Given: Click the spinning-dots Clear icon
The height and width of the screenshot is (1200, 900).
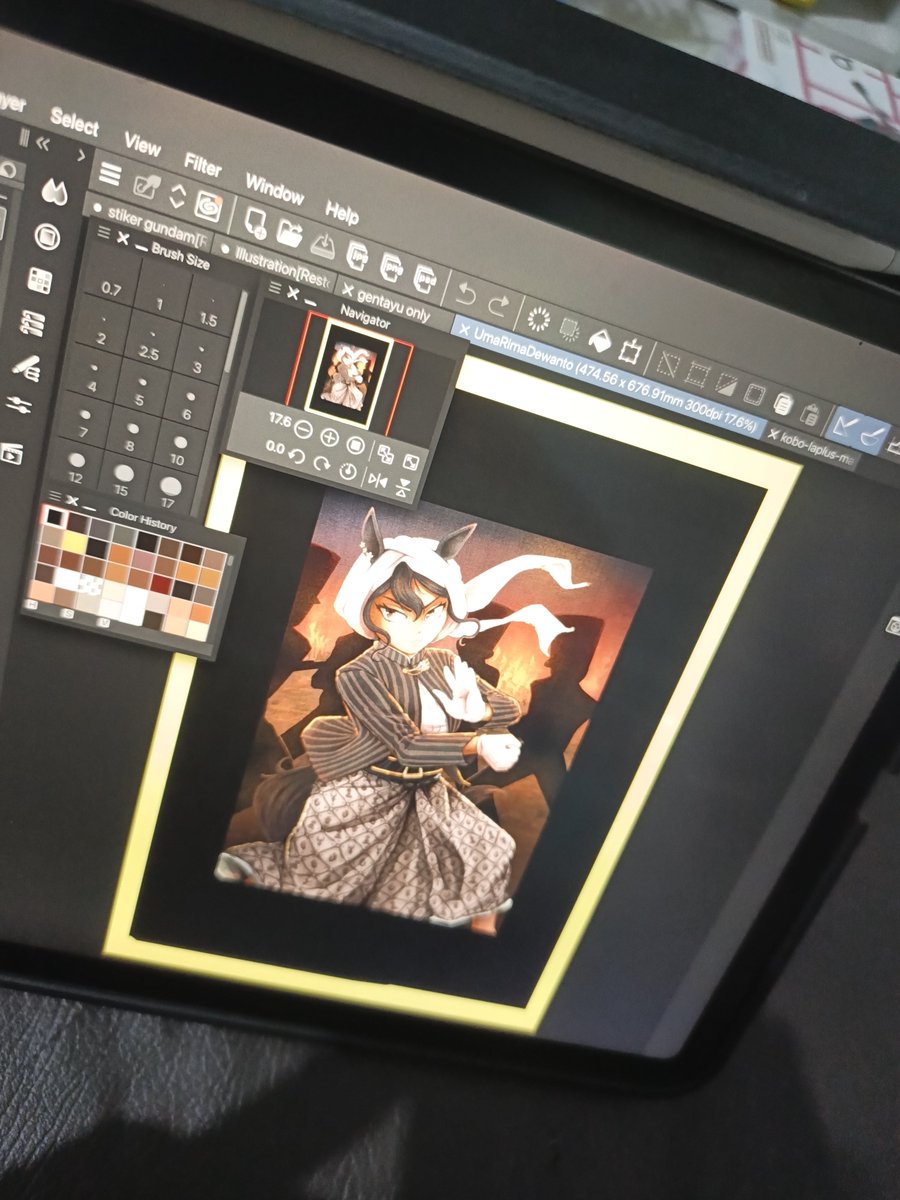Looking at the screenshot, I should pos(539,319).
